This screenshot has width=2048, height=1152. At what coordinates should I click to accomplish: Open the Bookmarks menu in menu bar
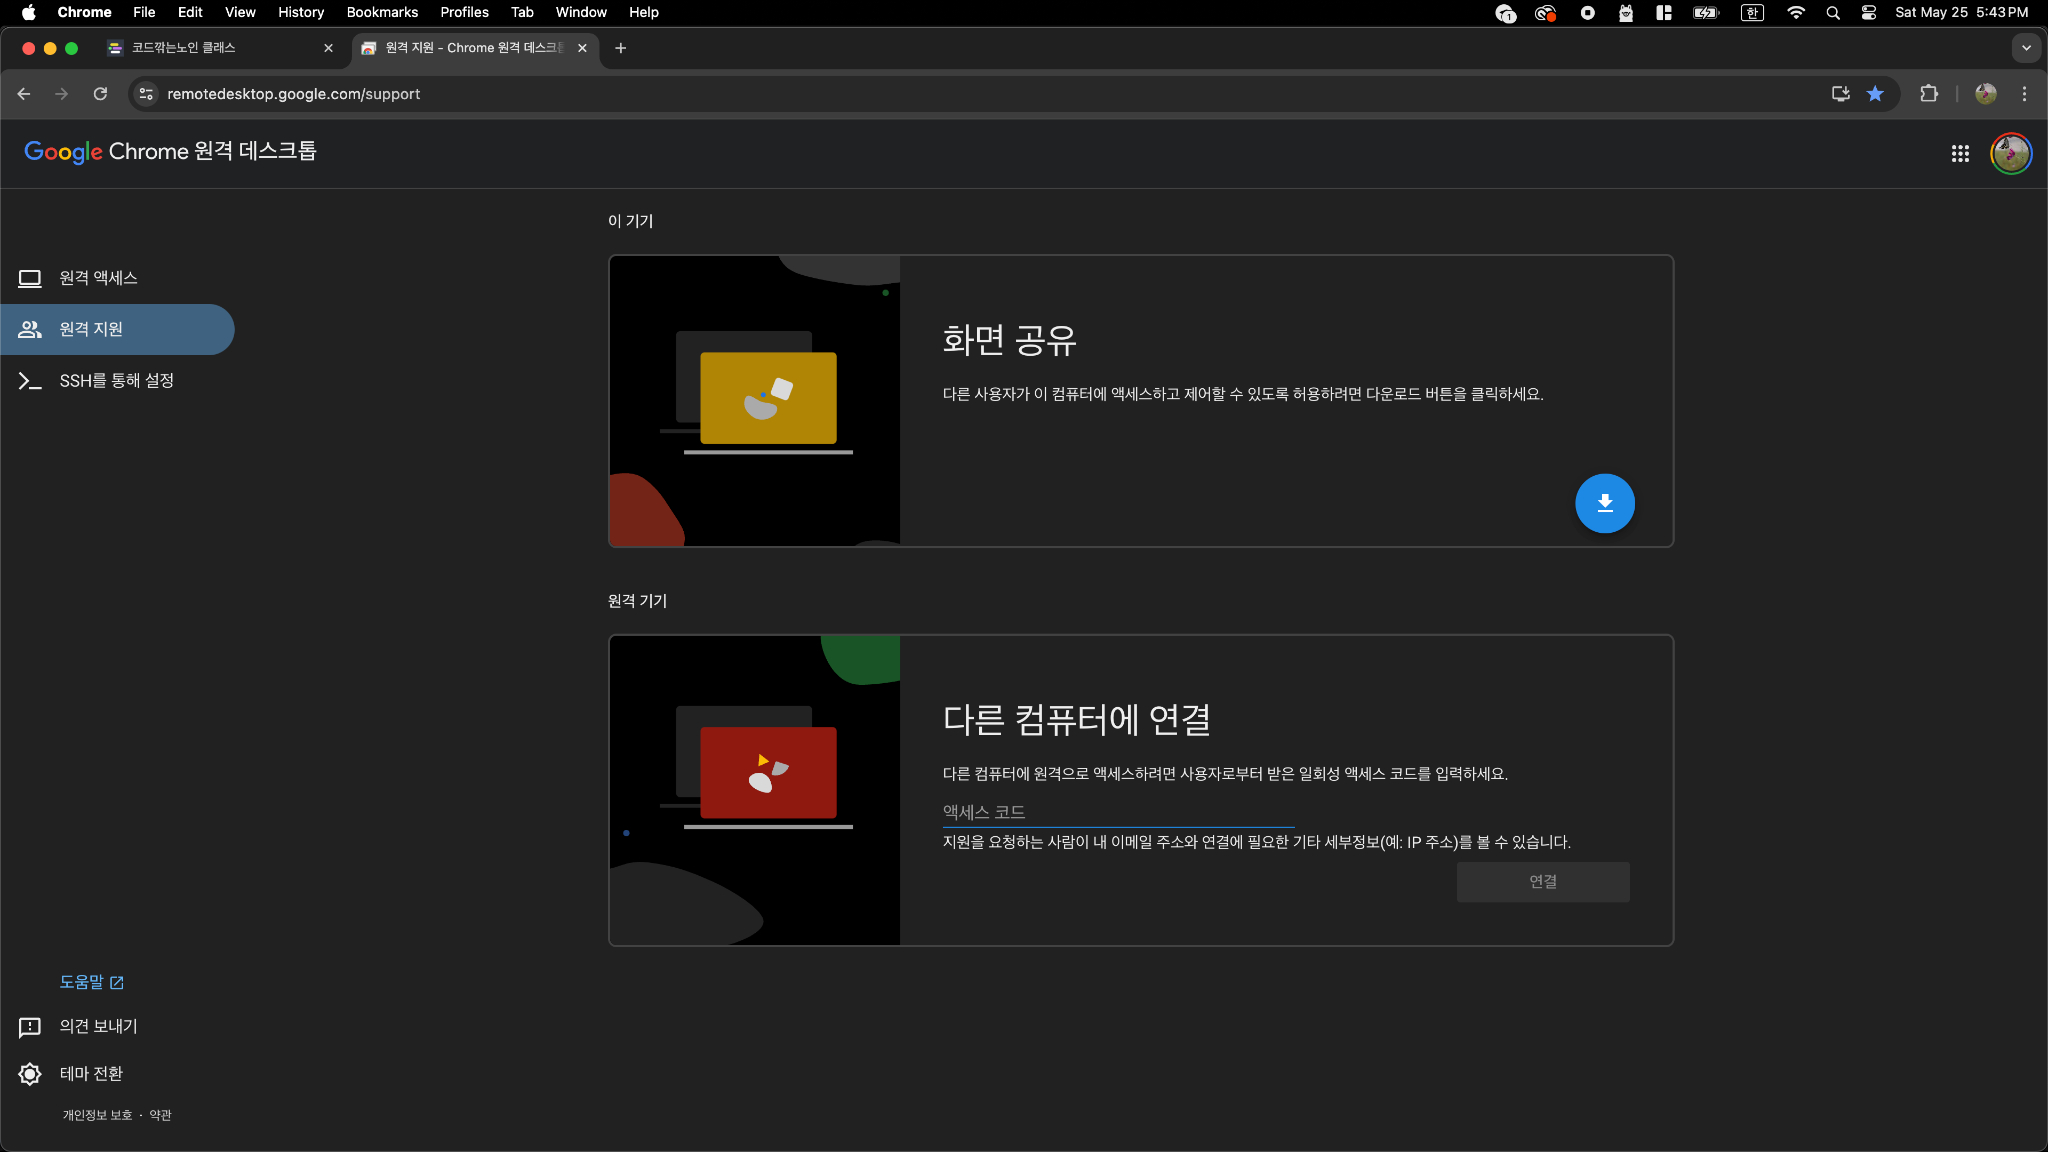(x=382, y=12)
